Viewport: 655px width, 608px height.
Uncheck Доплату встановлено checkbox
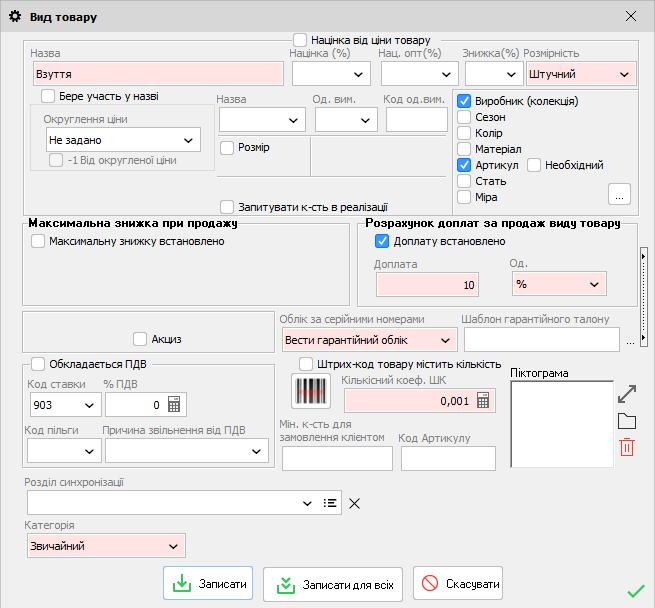click(382, 241)
